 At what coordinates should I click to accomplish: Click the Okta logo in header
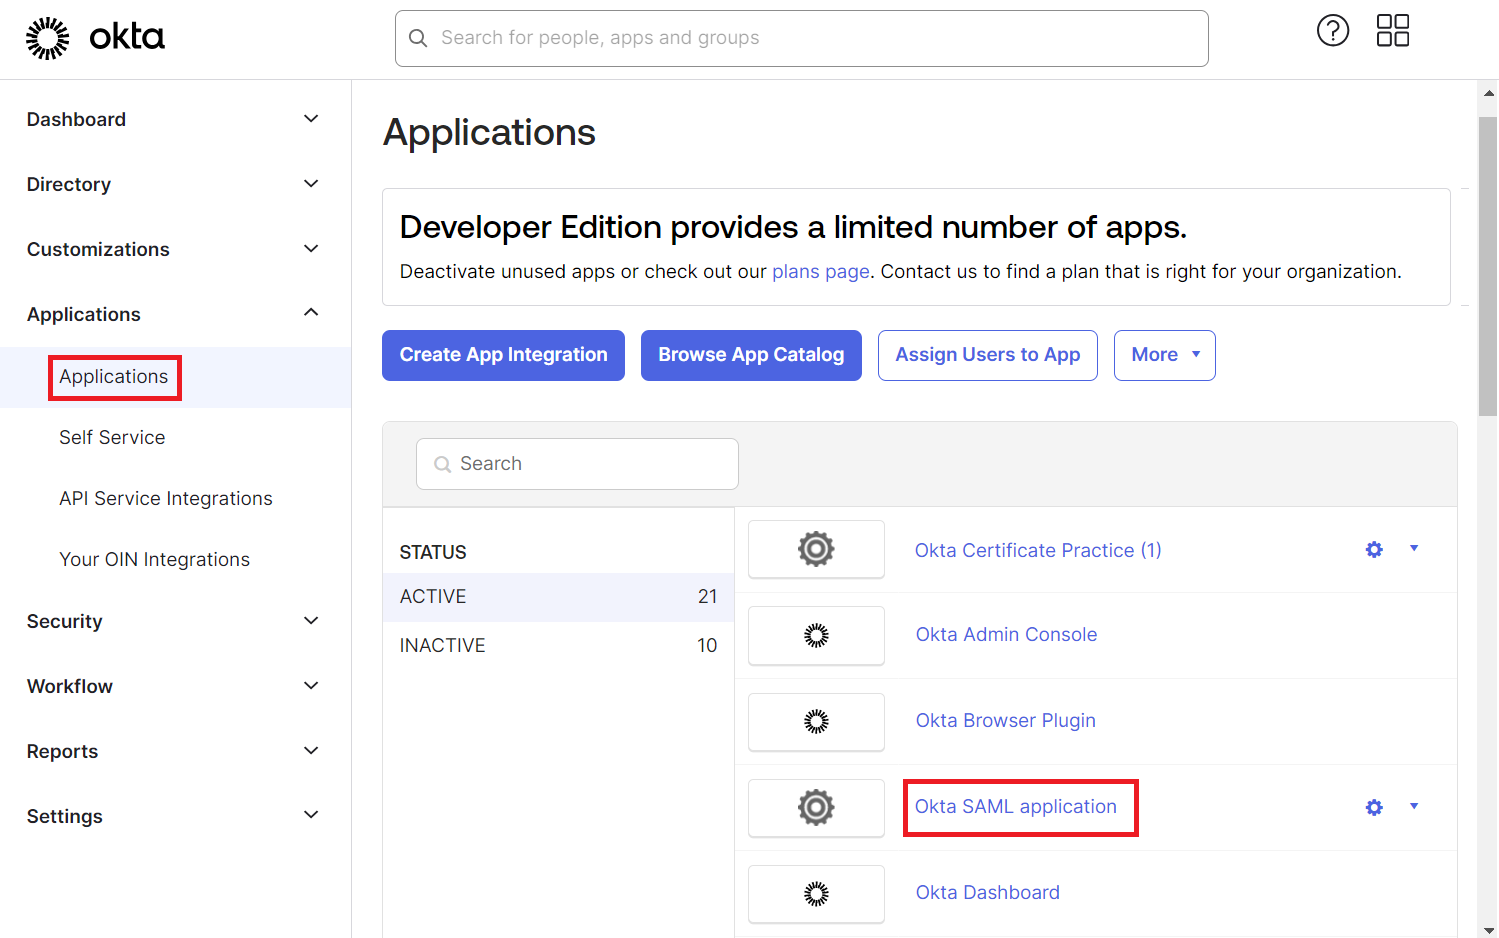[x=95, y=38]
